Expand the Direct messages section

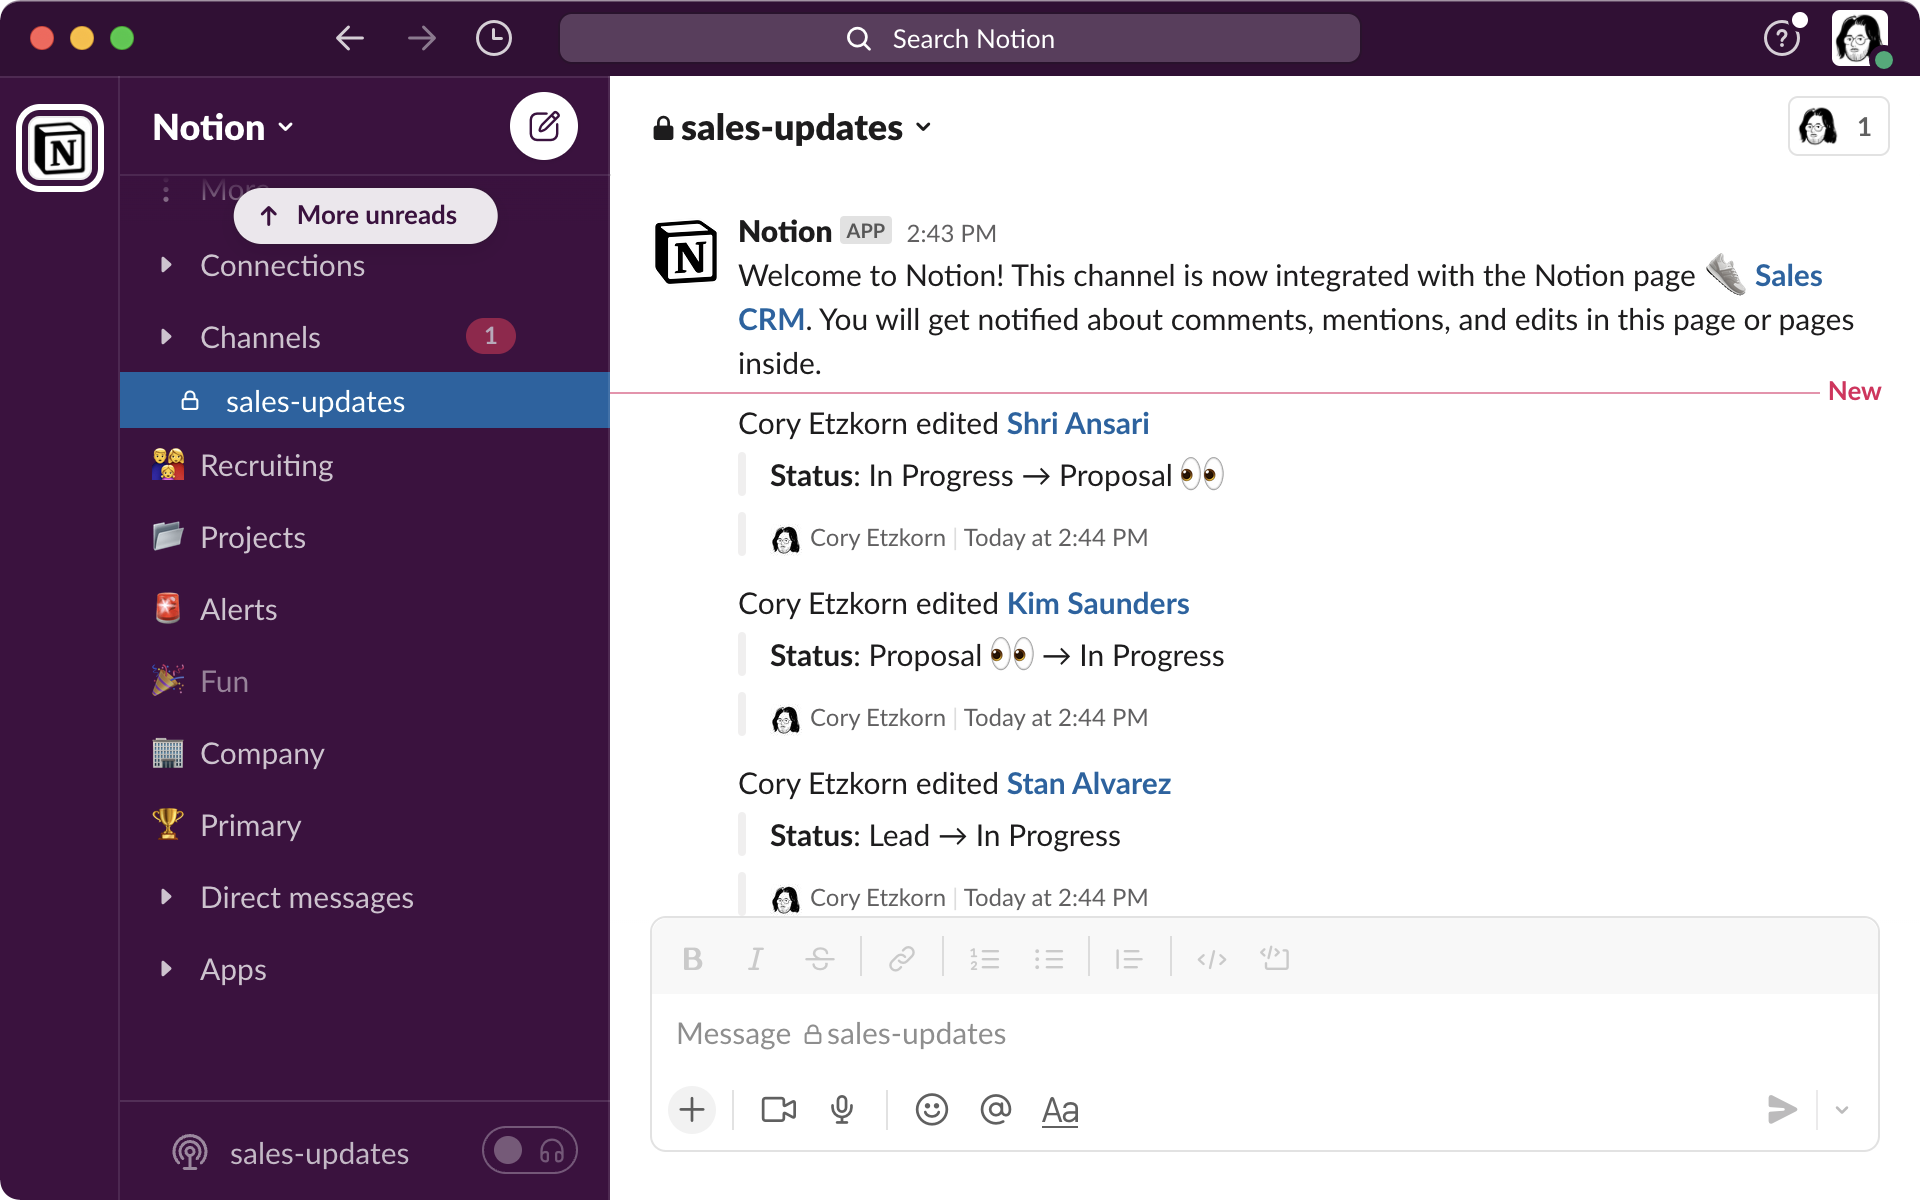pyautogui.click(x=166, y=897)
